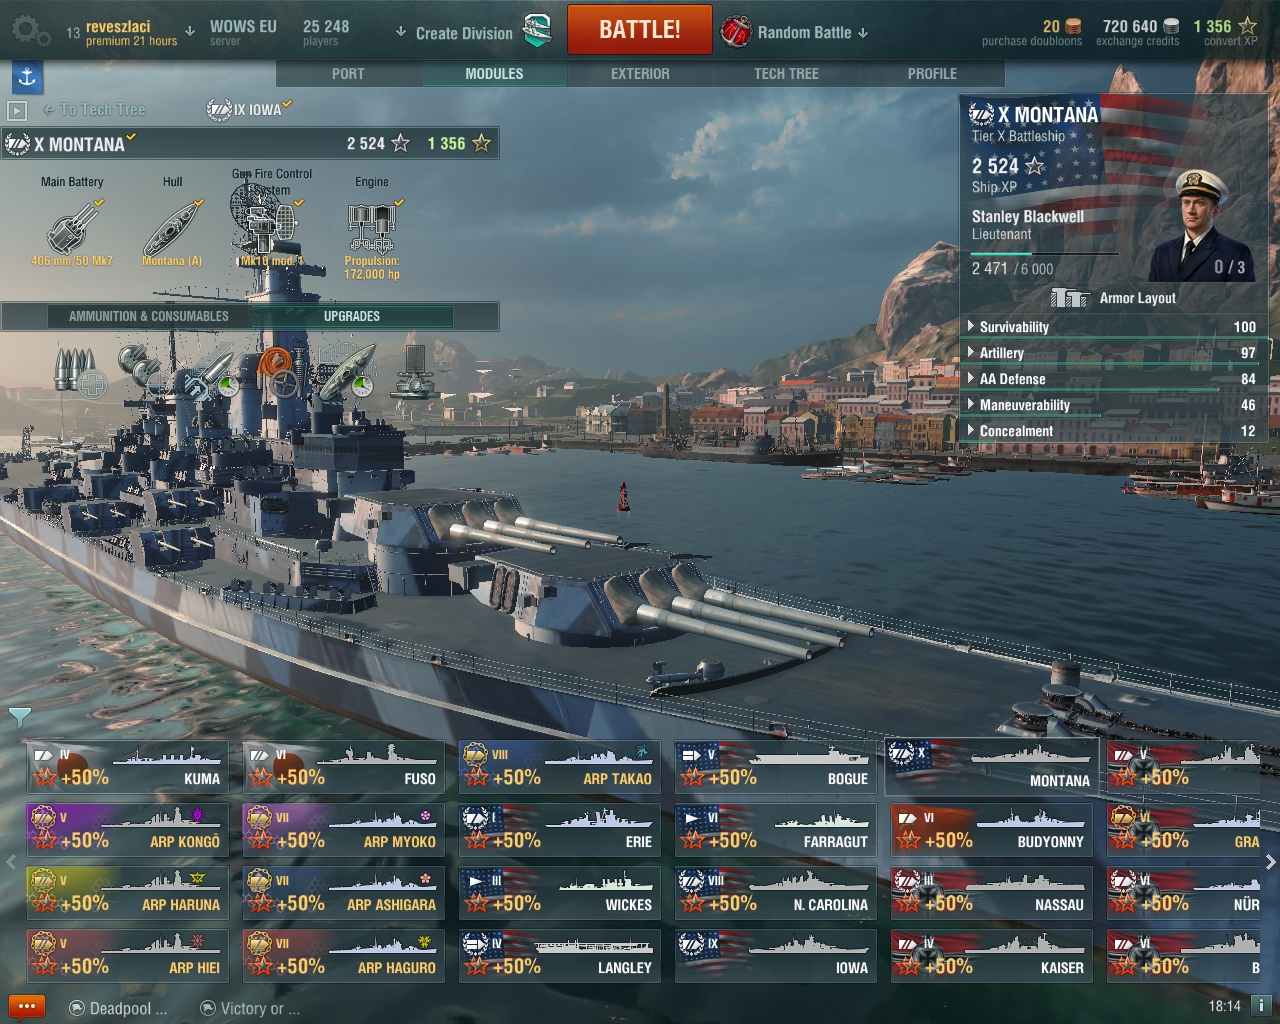Open the settings gear menu
1280x1024 pixels.
tap(29, 31)
